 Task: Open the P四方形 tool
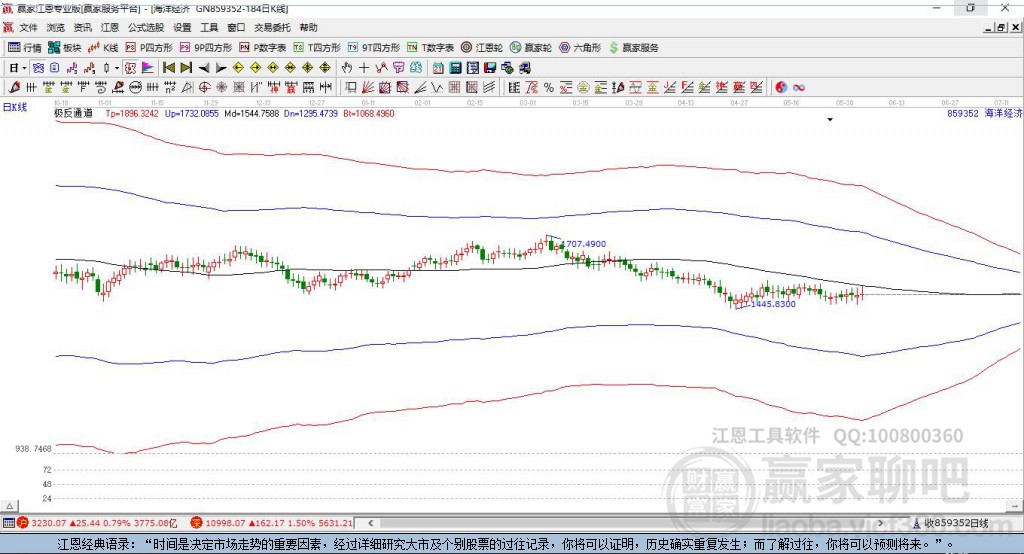(x=149, y=48)
